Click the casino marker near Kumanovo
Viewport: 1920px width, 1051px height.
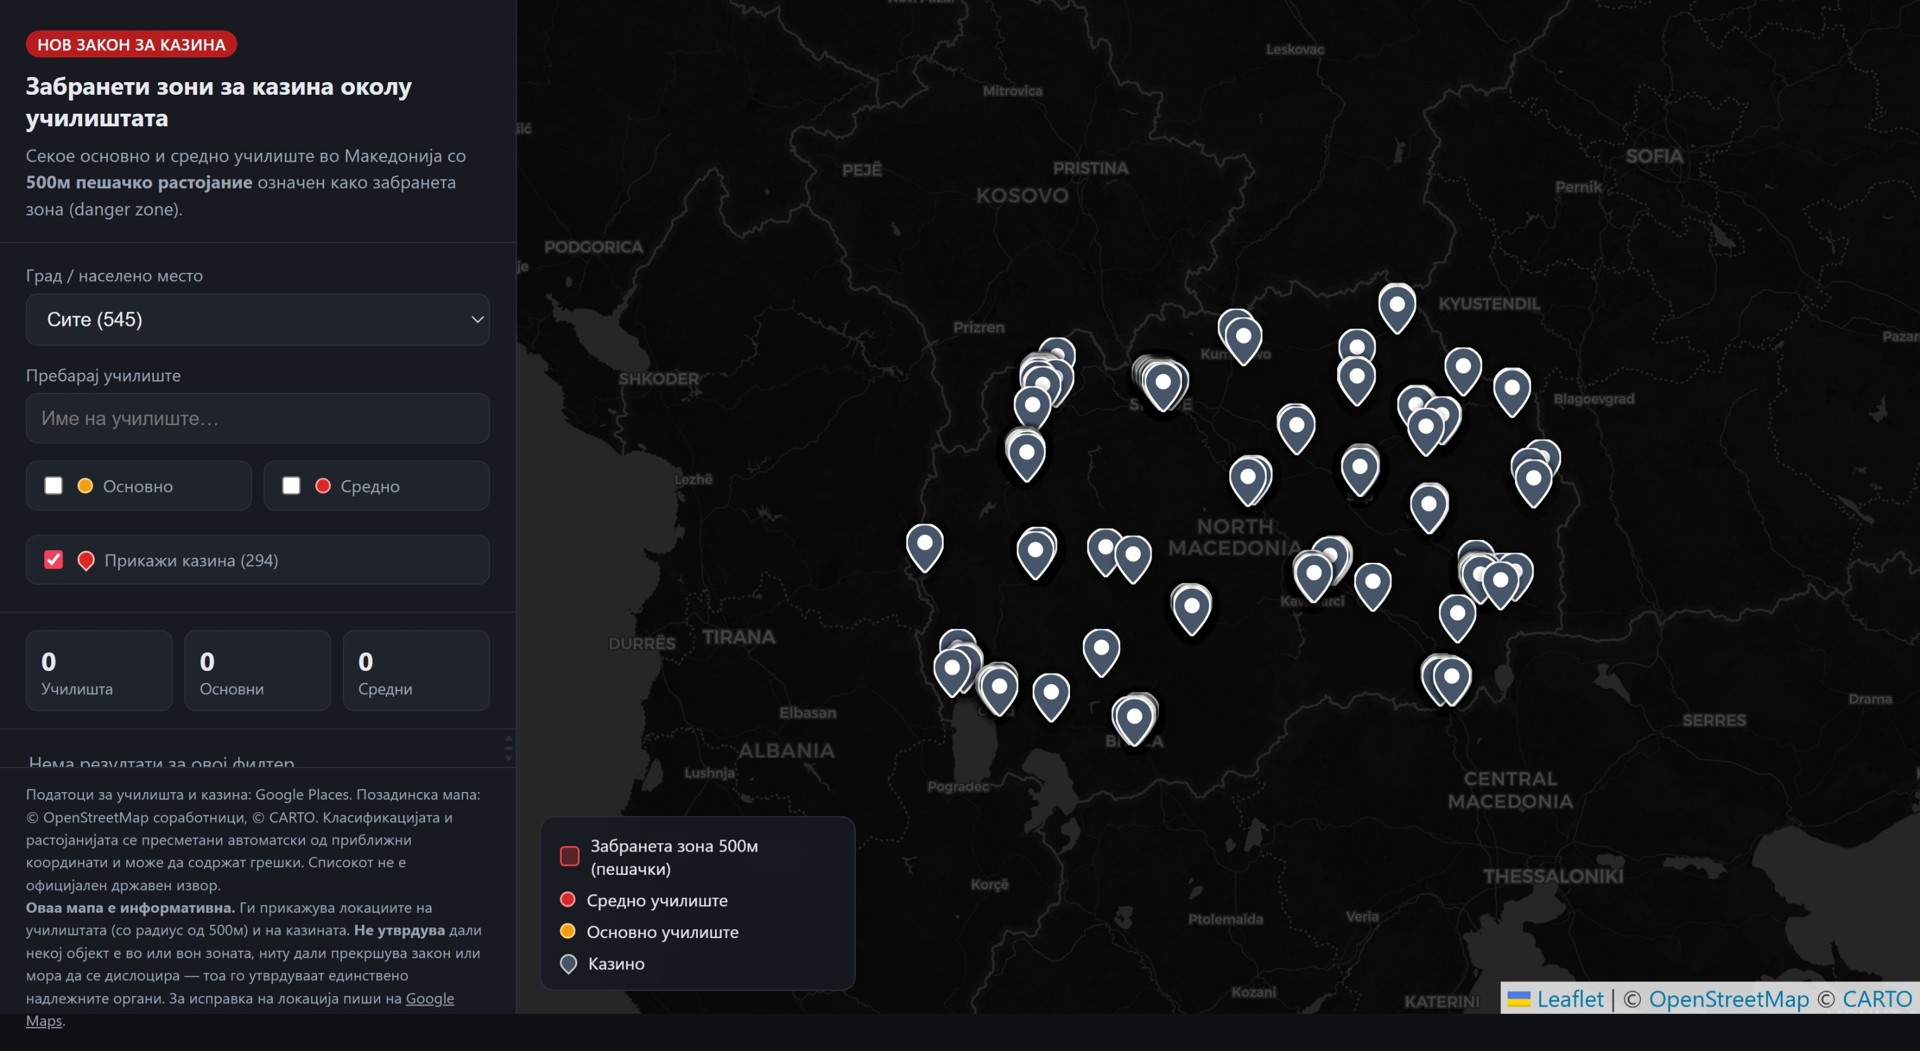click(x=1244, y=340)
